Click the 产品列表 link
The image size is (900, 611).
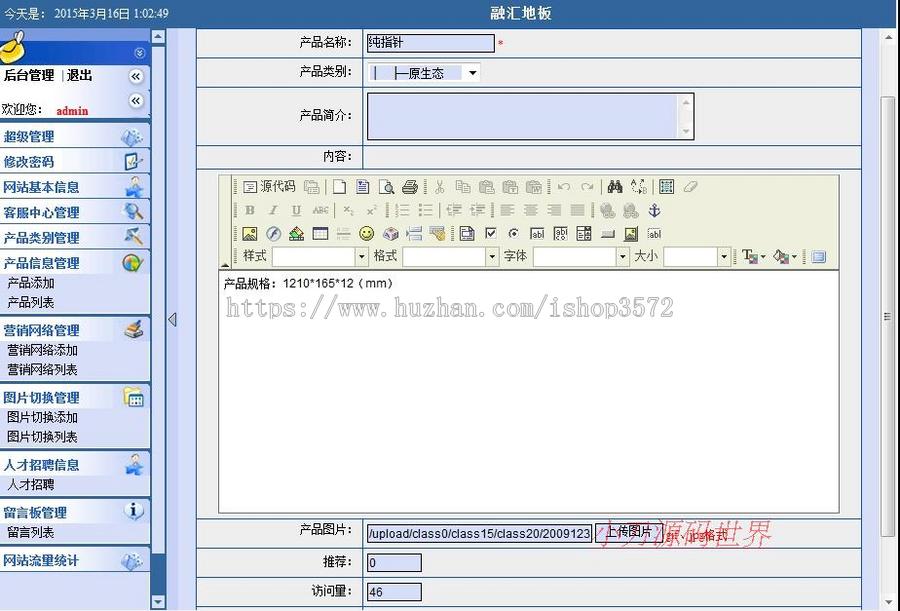pyautogui.click(x=30, y=303)
